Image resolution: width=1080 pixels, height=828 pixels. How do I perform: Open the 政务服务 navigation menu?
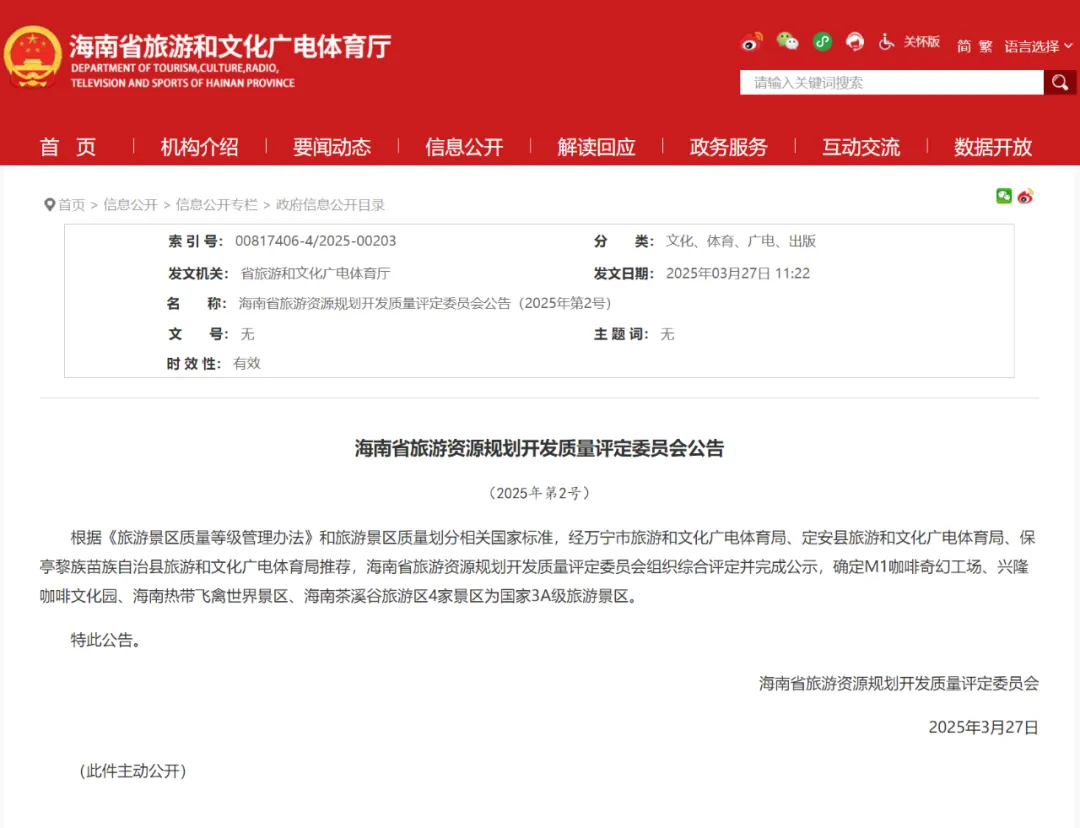click(728, 147)
